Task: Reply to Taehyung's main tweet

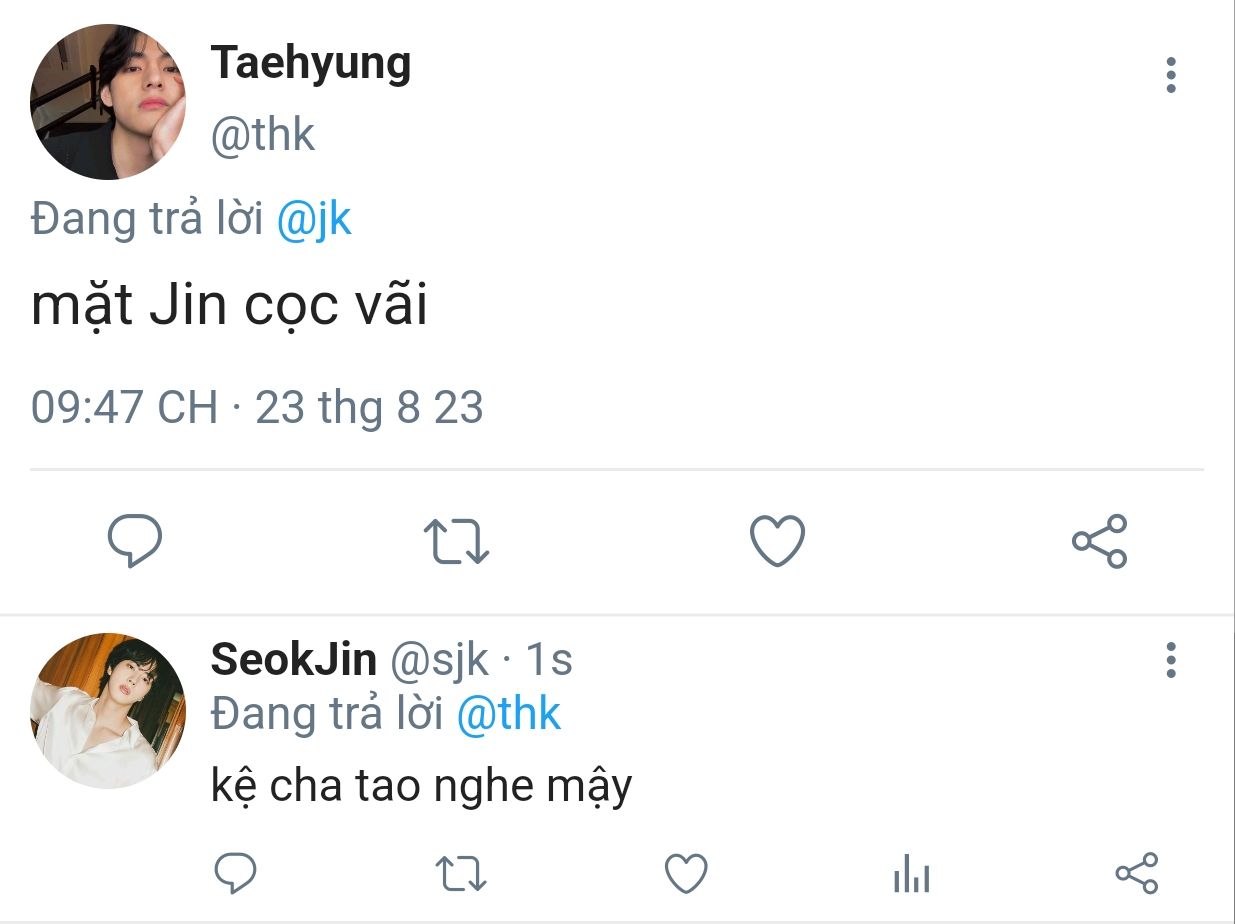Action: pyautogui.click(x=135, y=541)
